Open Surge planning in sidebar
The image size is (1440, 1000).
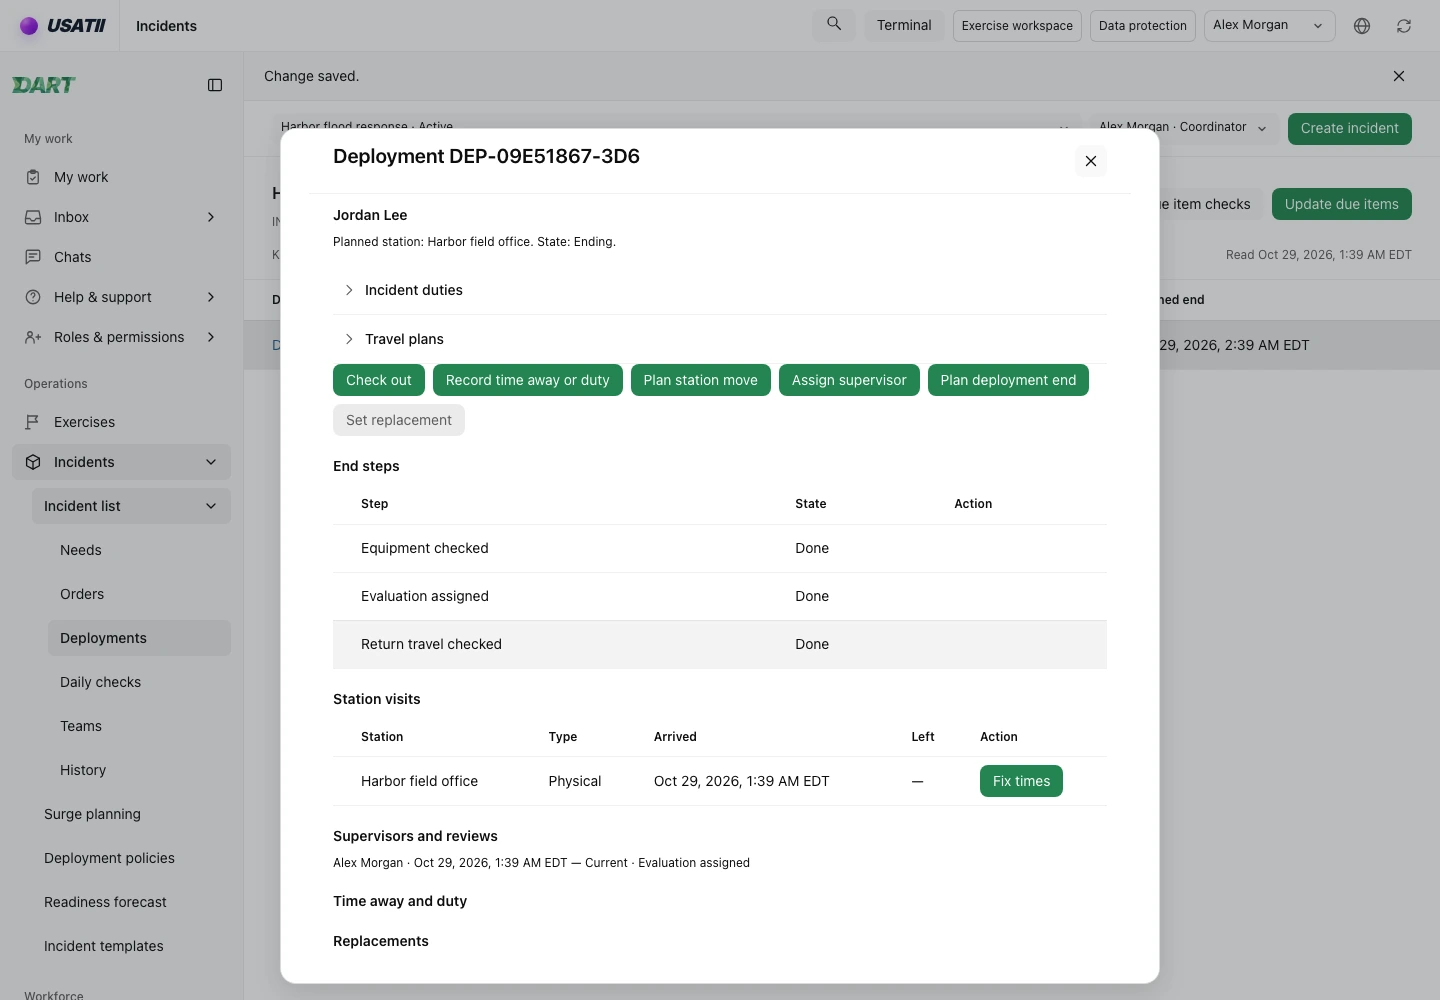131,814
